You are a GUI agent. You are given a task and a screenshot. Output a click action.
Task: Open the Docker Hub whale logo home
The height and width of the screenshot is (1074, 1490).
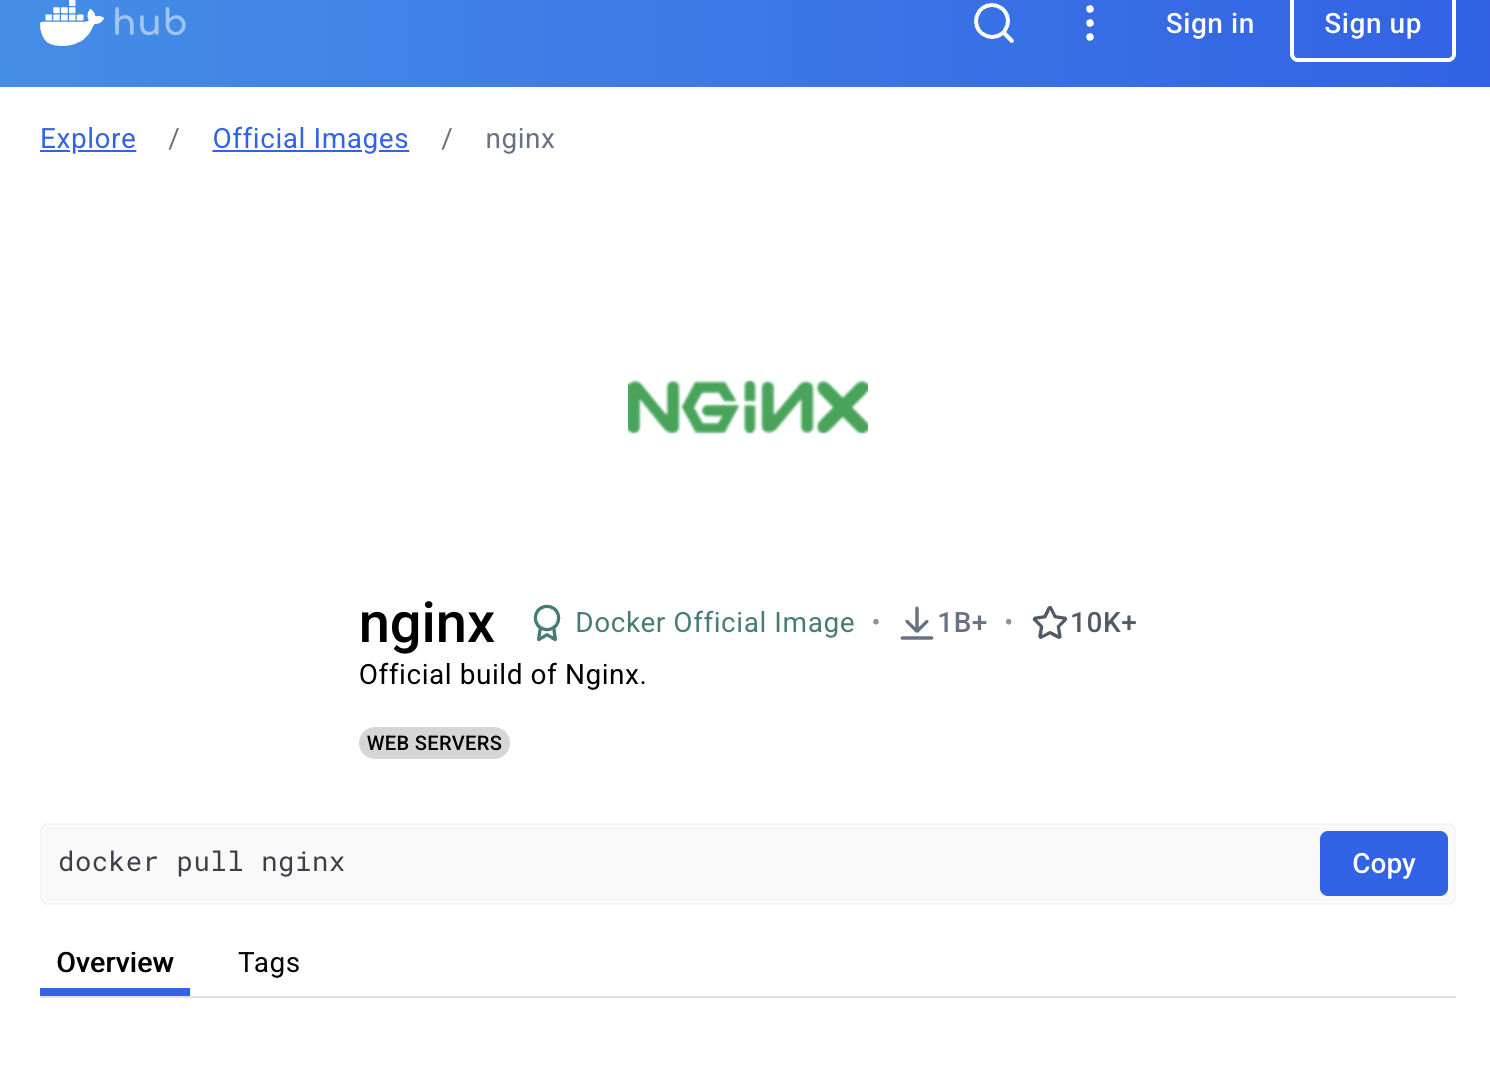pyautogui.click(x=113, y=22)
